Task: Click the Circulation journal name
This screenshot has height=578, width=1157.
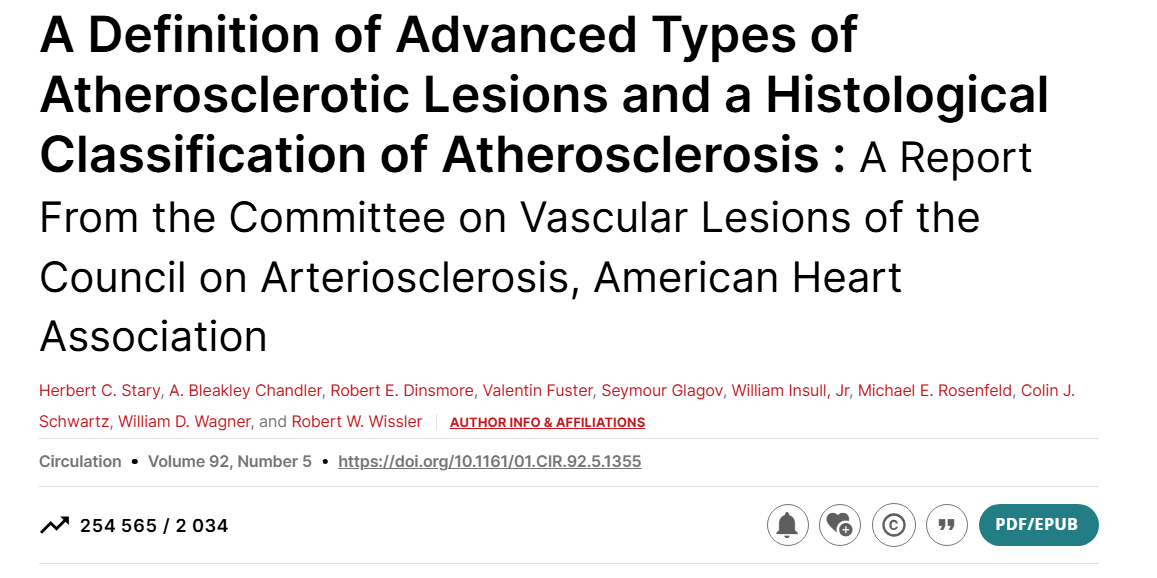Action: pos(80,461)
